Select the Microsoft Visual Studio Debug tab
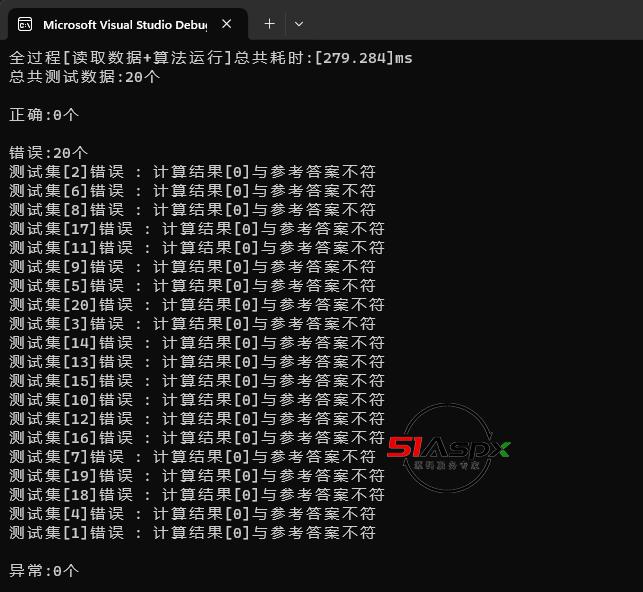The width and height of the screenshot is (643, 592). click(128, 25)
